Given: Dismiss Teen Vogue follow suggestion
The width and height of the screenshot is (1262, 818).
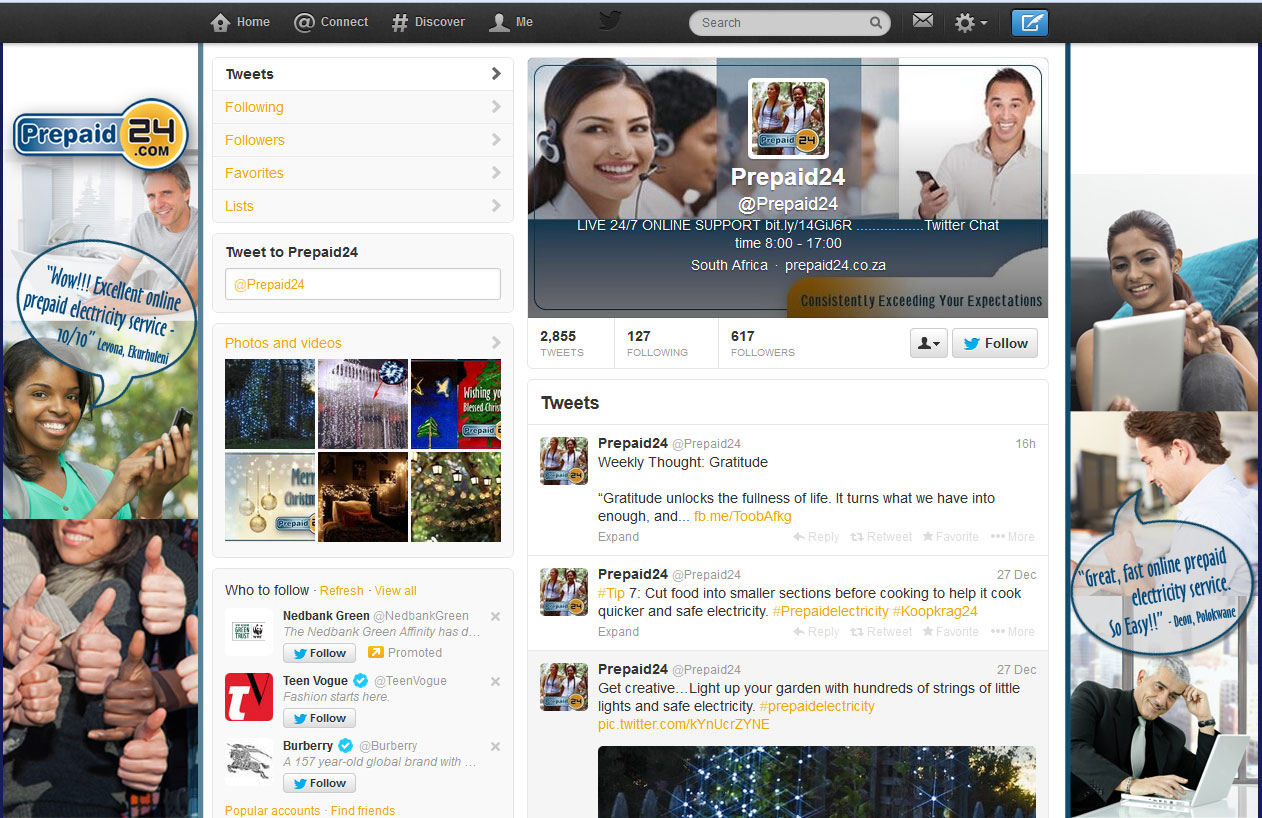Looking at the screenshot, I should (495, 681).
